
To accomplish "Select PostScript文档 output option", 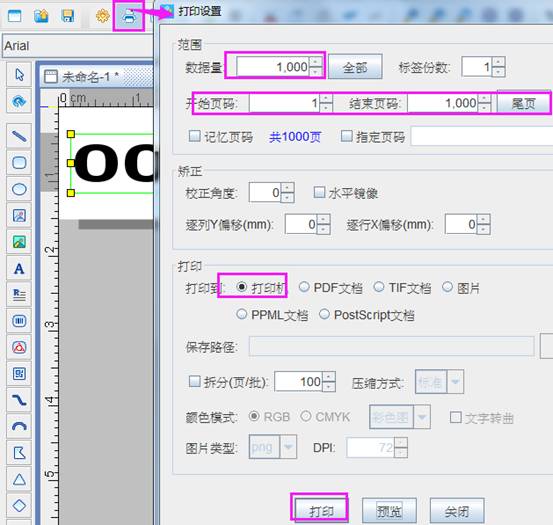I will [324, 314].
